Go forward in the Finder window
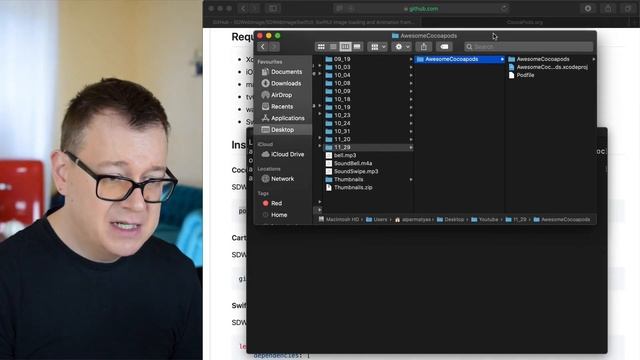The height and width of the screenshot is (360, 640). click(274, 47)
